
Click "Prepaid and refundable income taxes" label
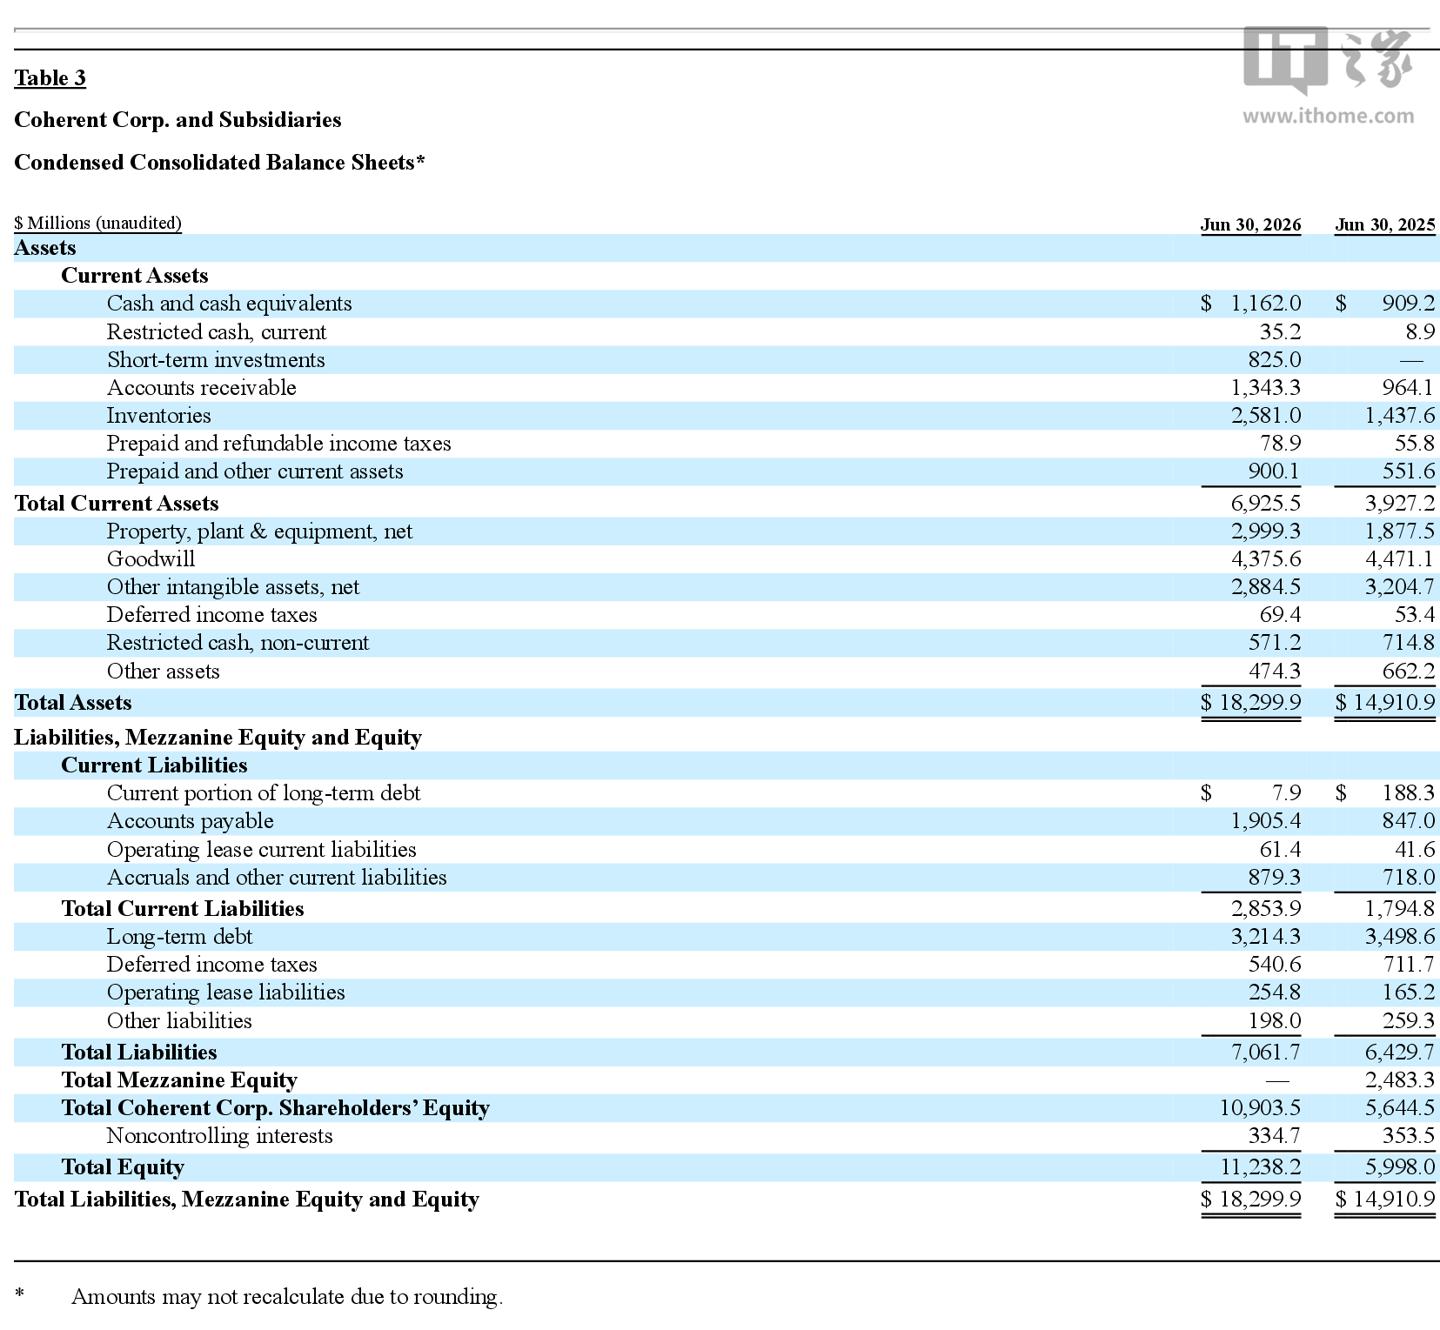279,444
